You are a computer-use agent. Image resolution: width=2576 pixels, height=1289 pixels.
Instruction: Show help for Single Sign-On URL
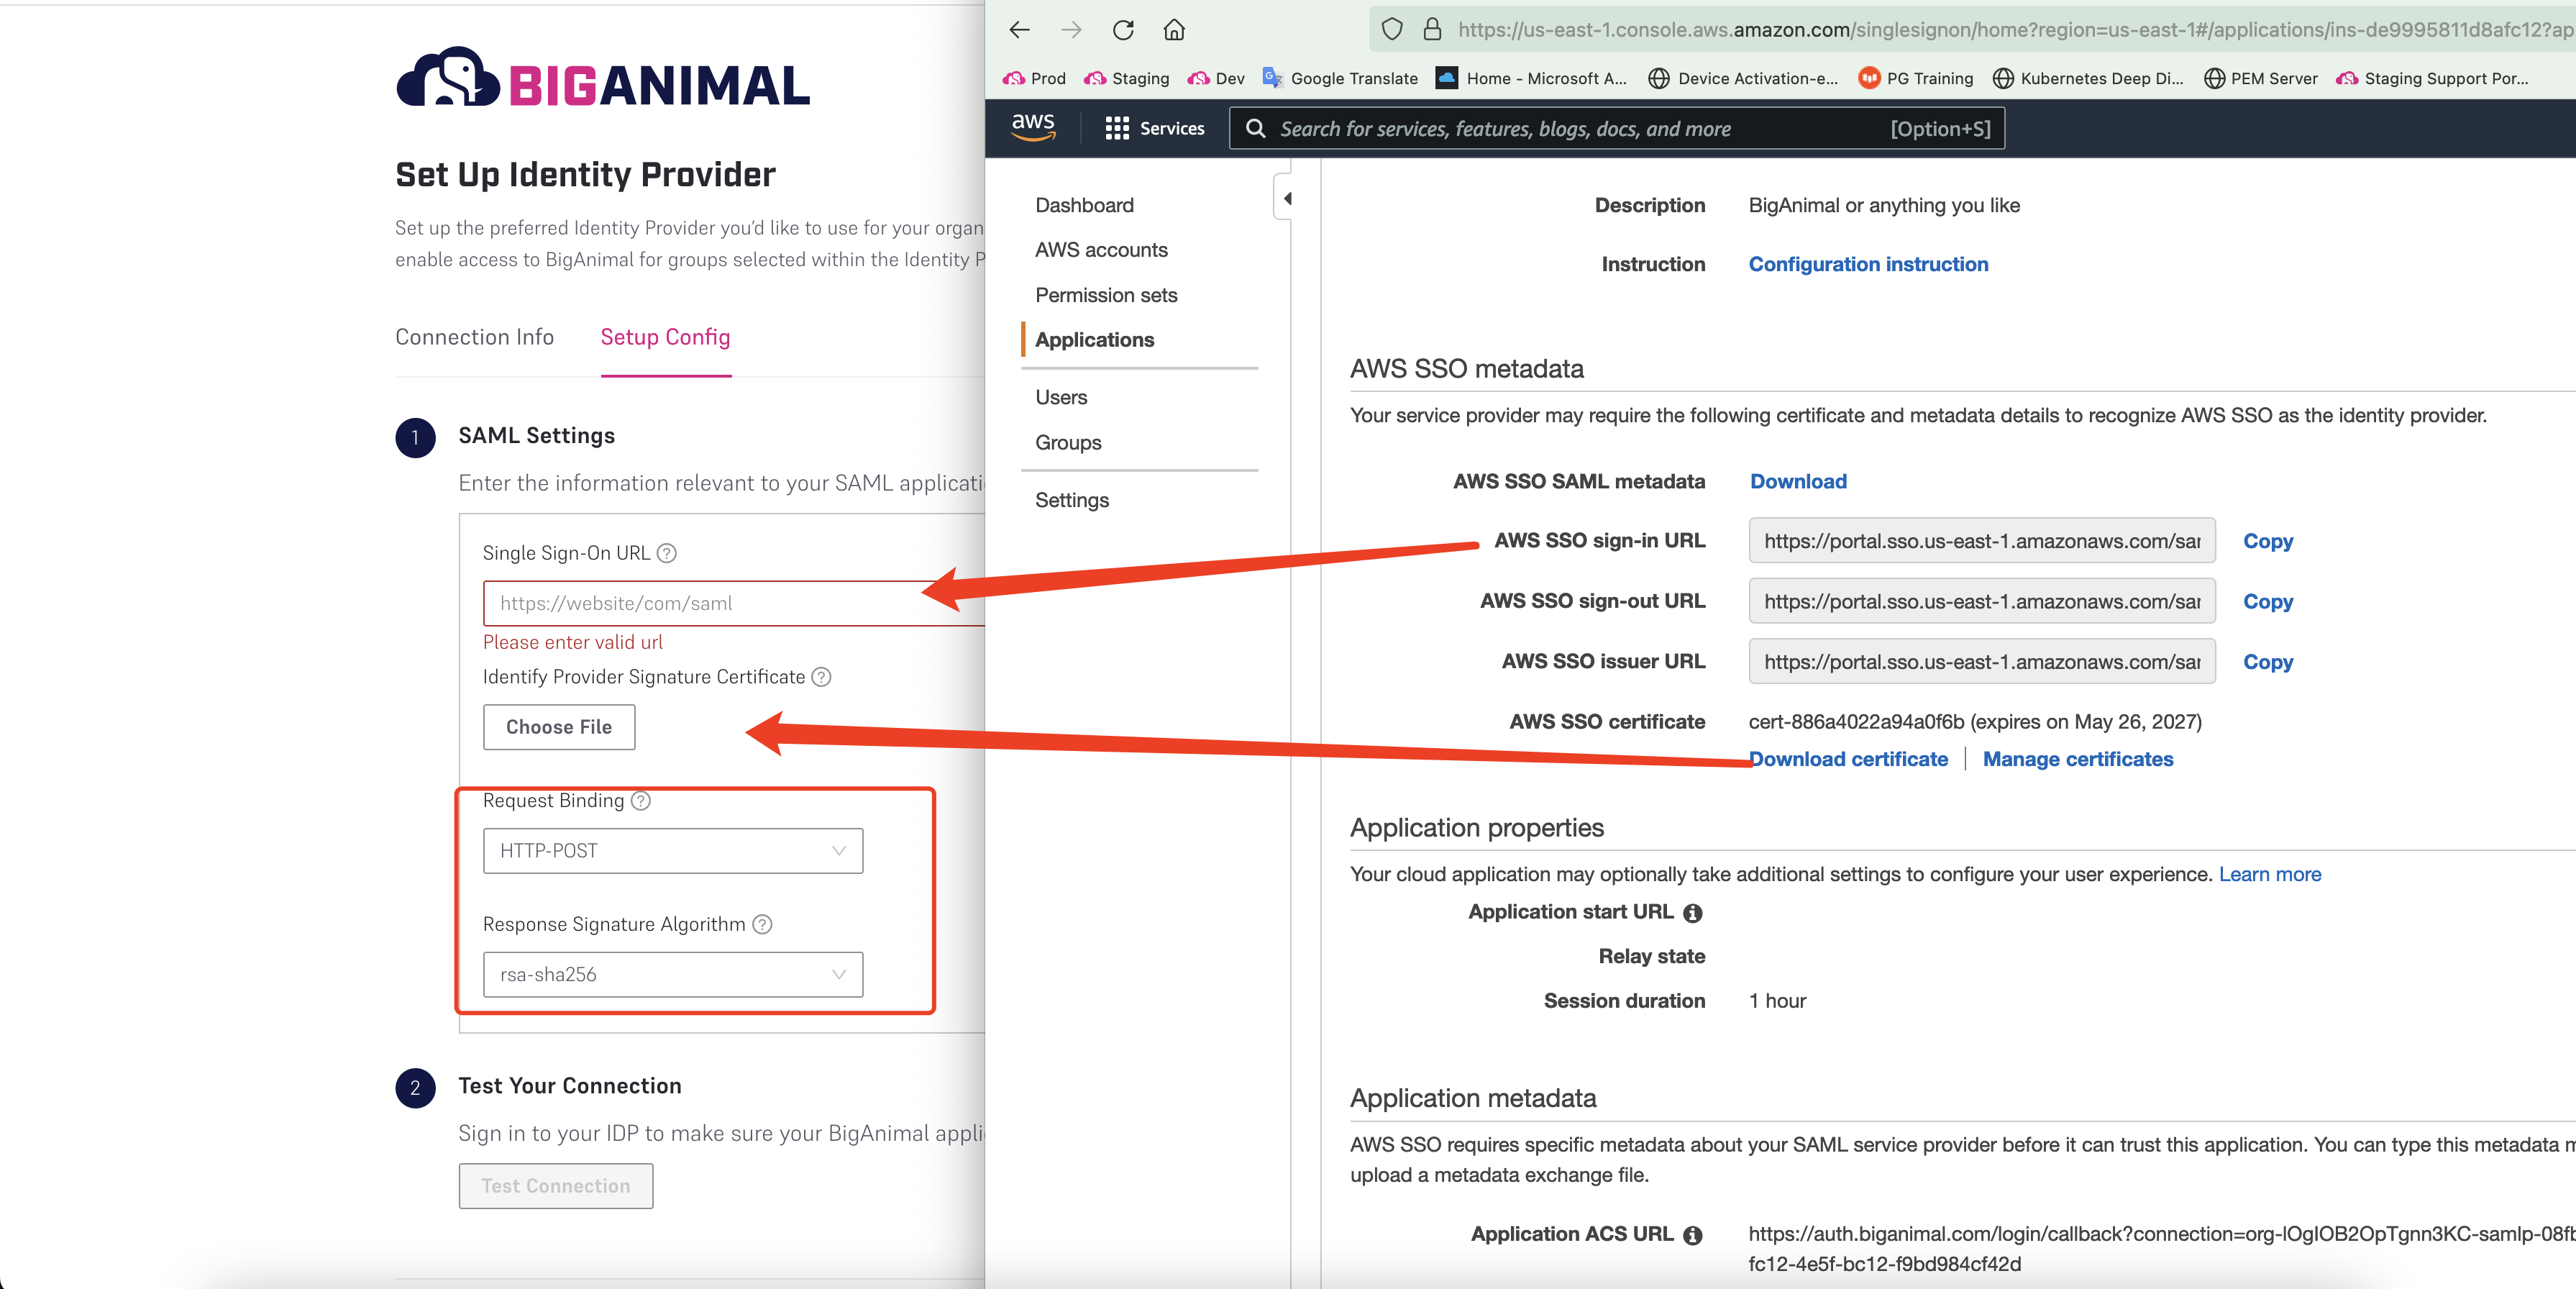point(667,553)
